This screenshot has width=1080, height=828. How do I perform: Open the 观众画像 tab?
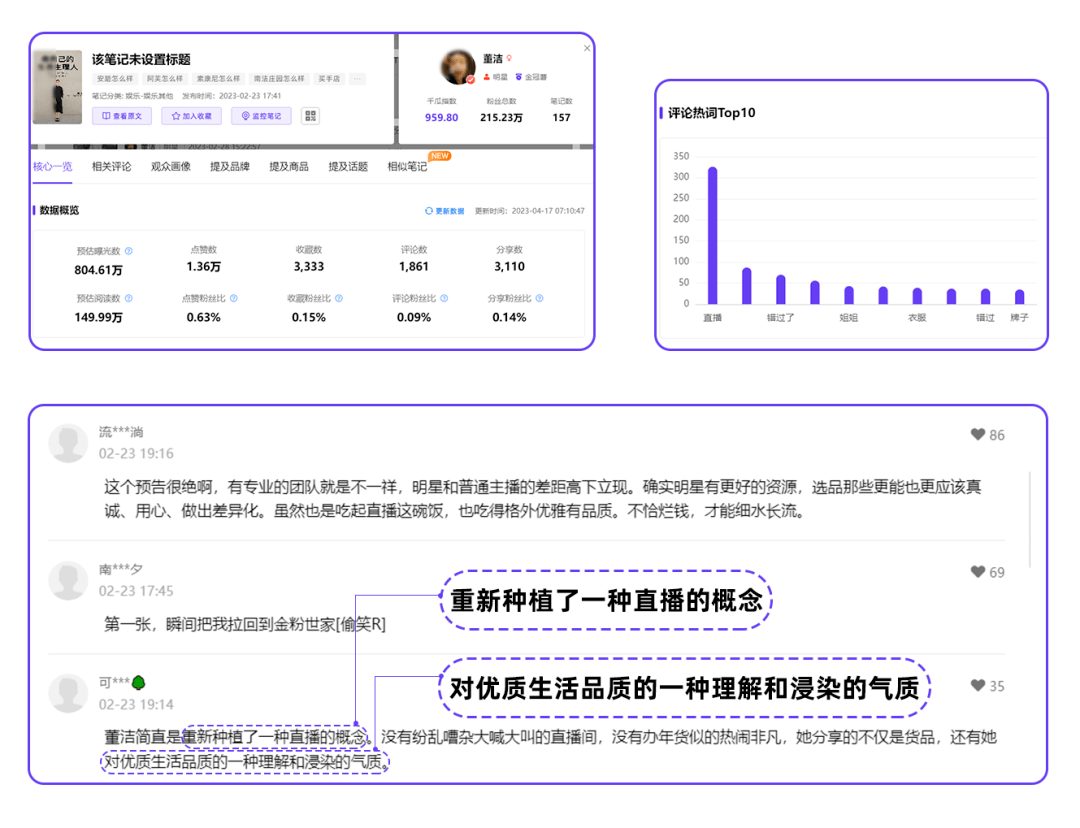click(x=171, y=167)
